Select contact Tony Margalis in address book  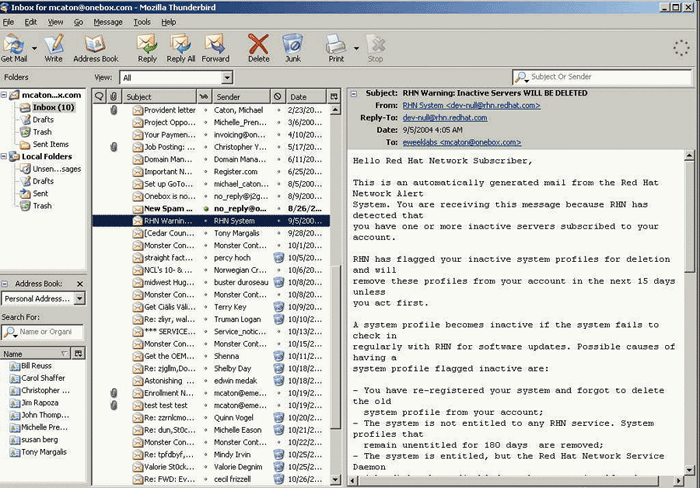tap(44, 452)
